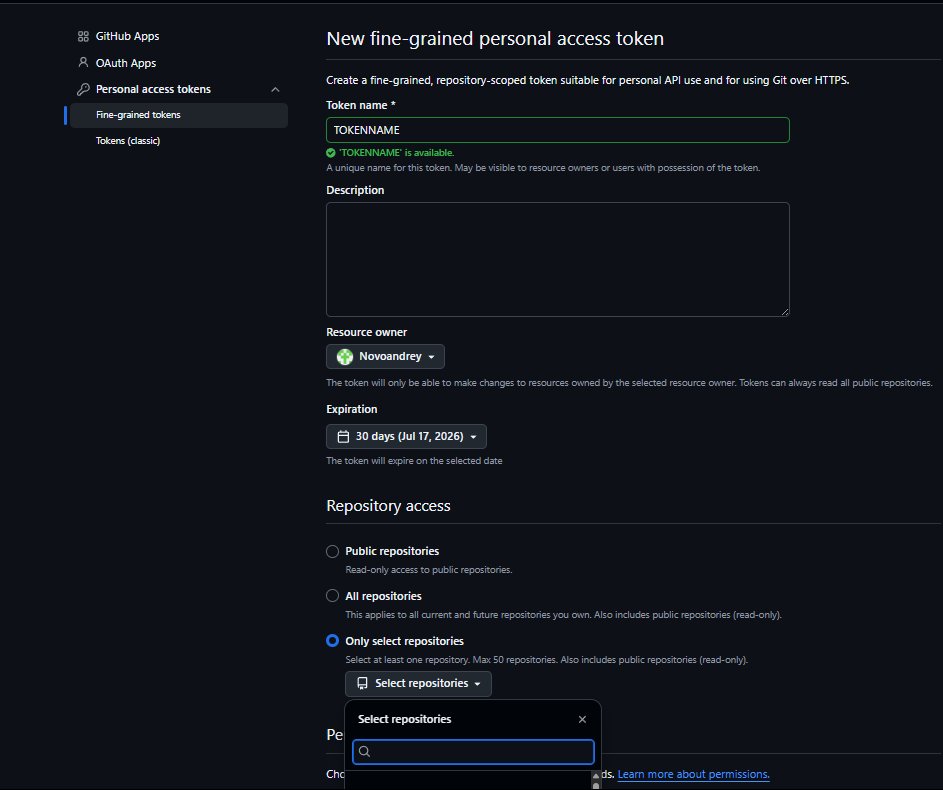
Task: Click 'TOKENNAME' is available message
Action: 396,153
